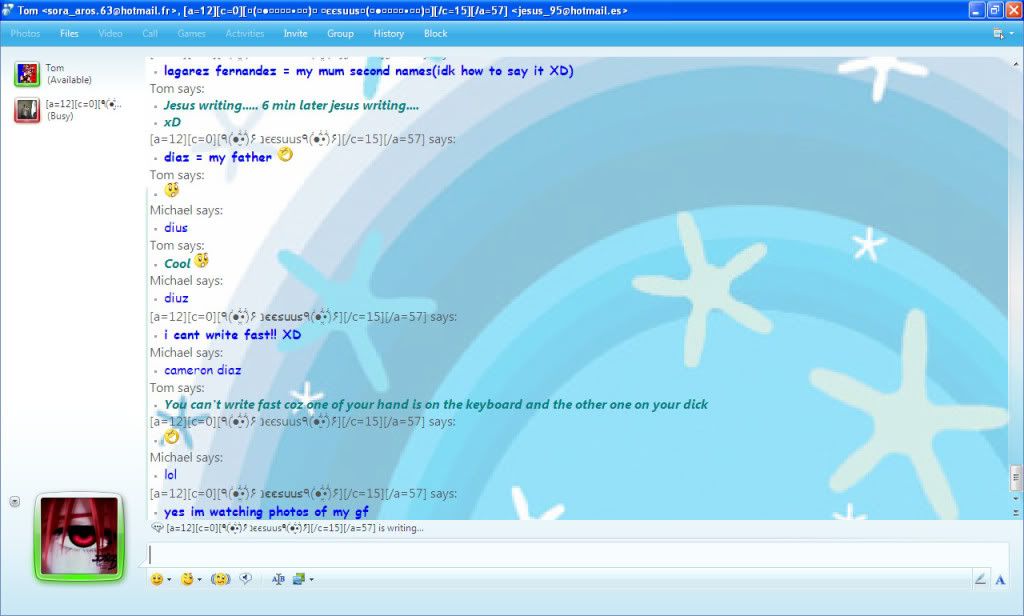Image resolution: width=1024 pixels, height=616 pixels.
Task: Select the wink emoticon icon
Action: [x=188, y=578]
